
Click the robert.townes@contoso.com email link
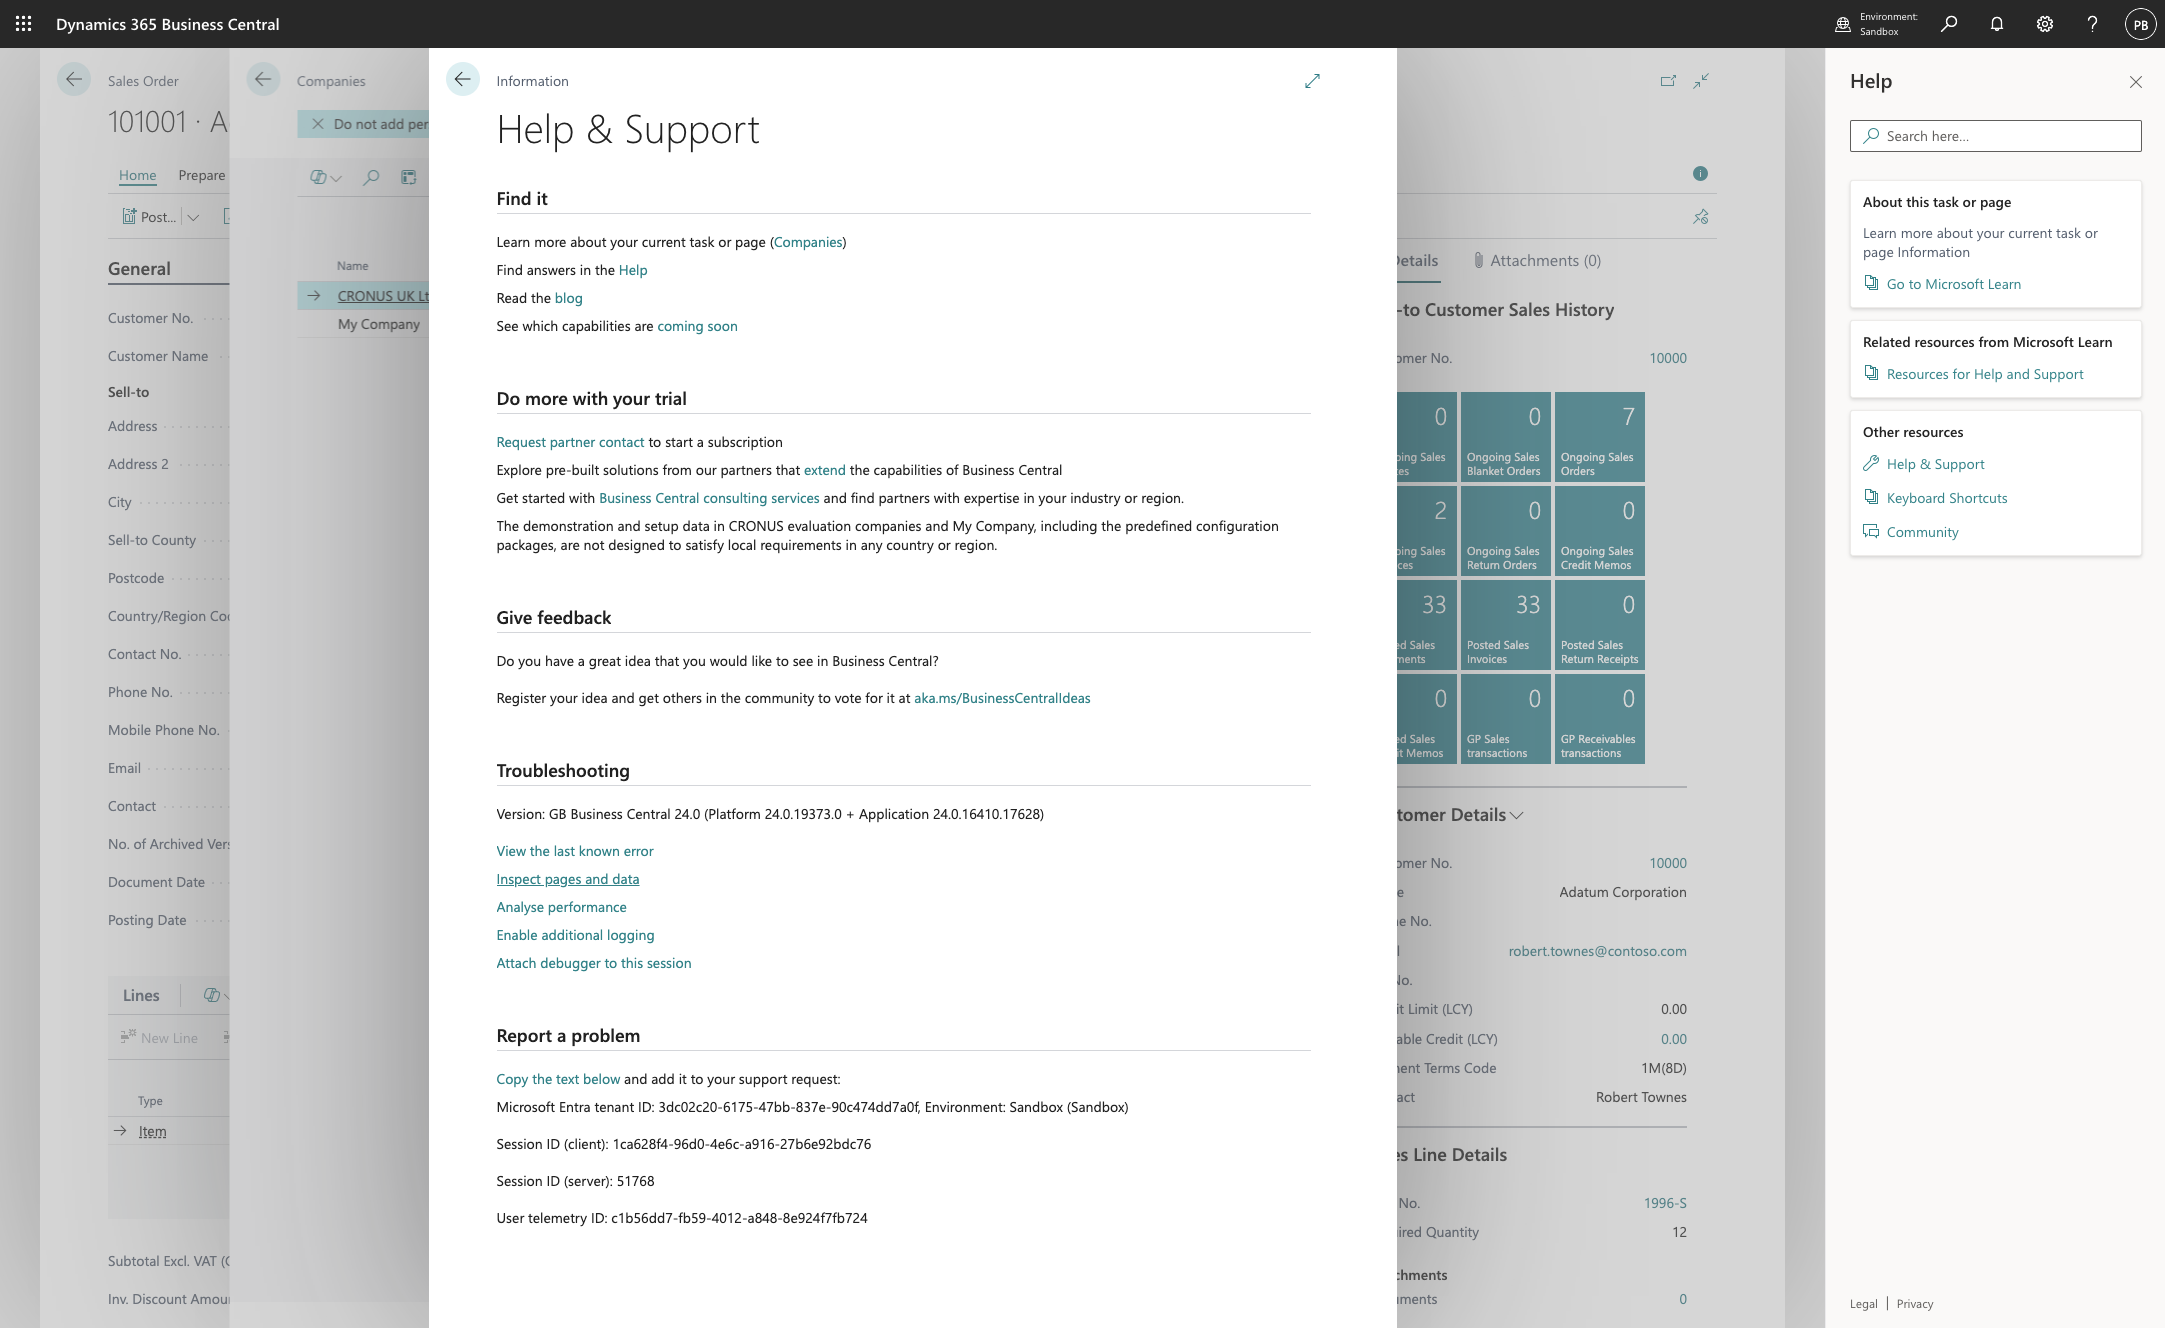pos(1597,951)
